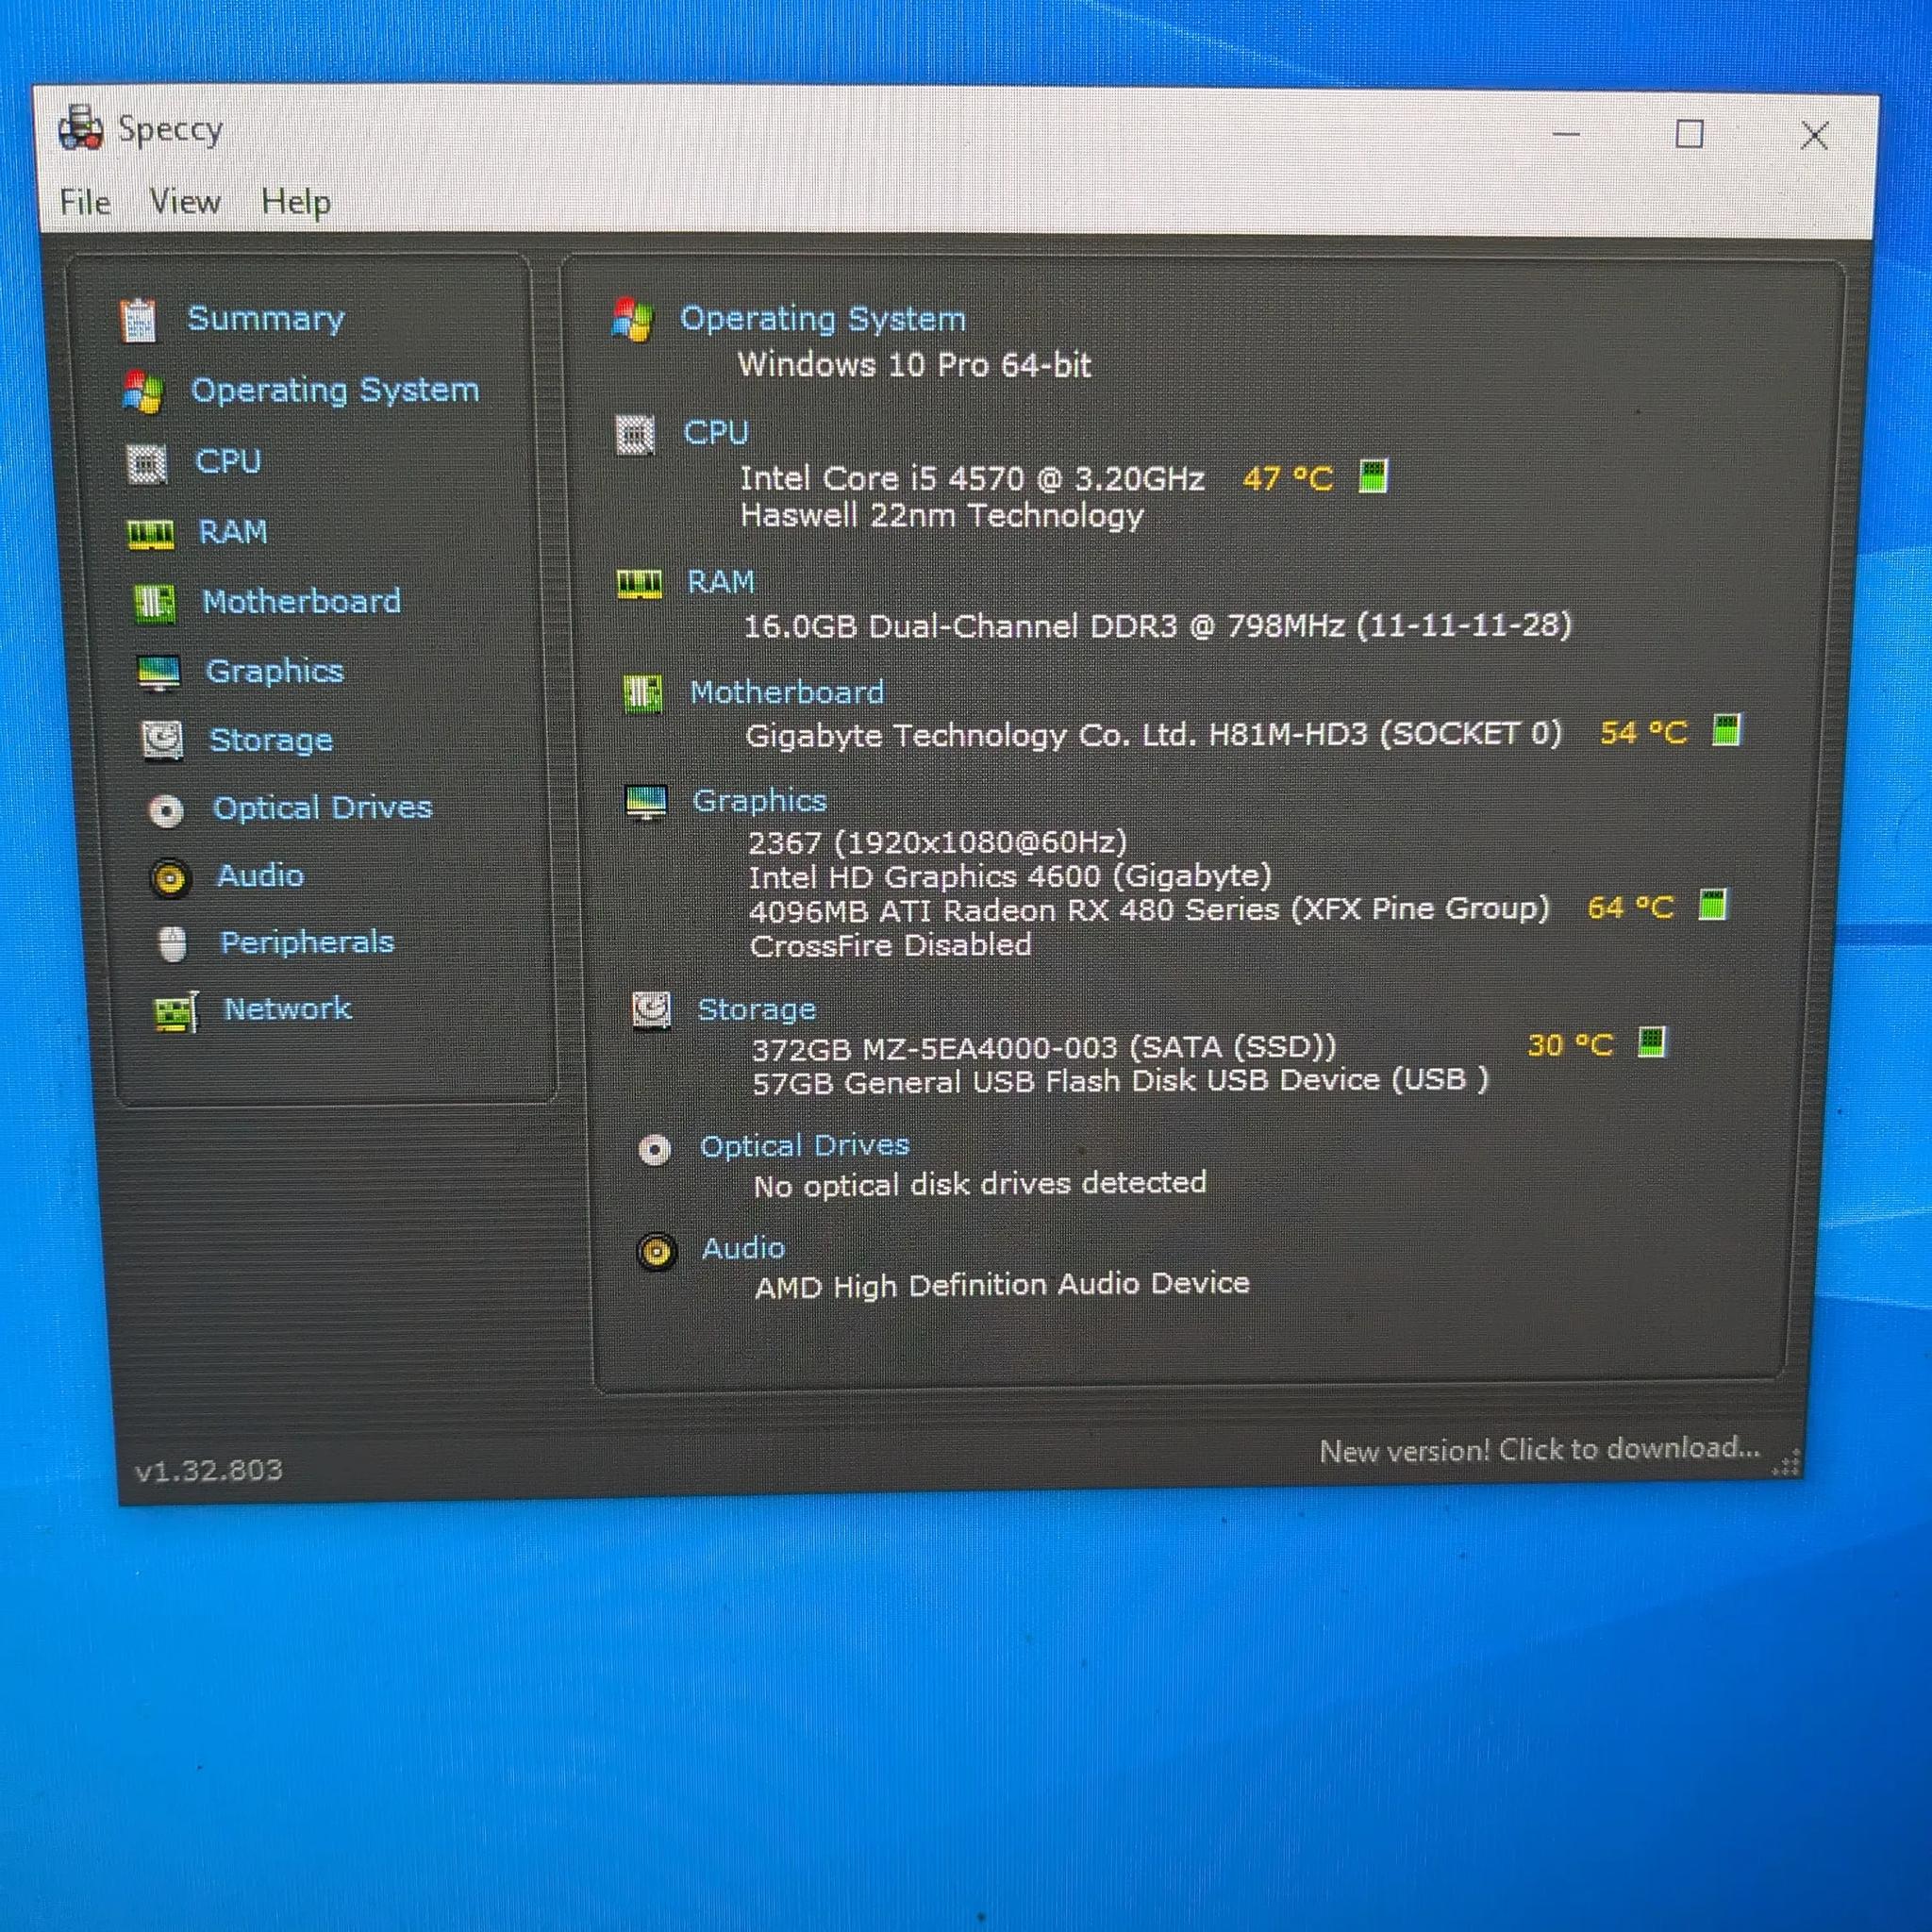Click the SSD temperature indicator next to 30 °C
1932x1932 pixels.
1651,1042
